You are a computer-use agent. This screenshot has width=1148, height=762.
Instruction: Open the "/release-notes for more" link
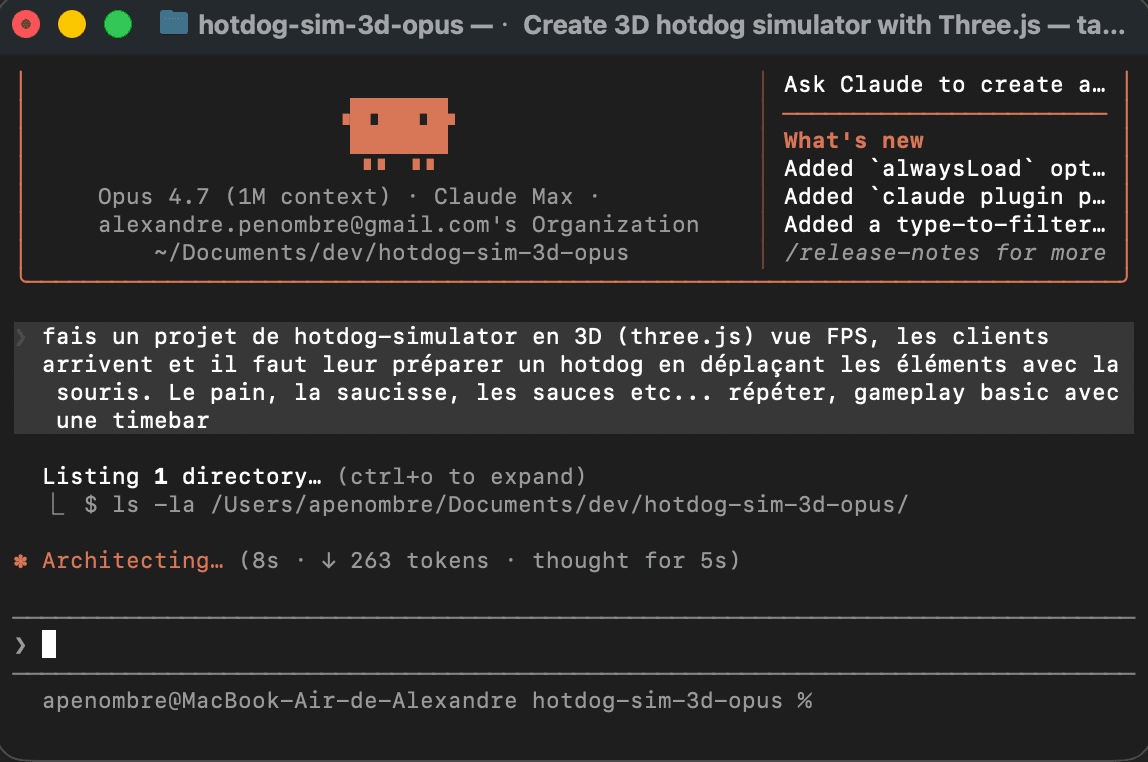click(944, 253)
